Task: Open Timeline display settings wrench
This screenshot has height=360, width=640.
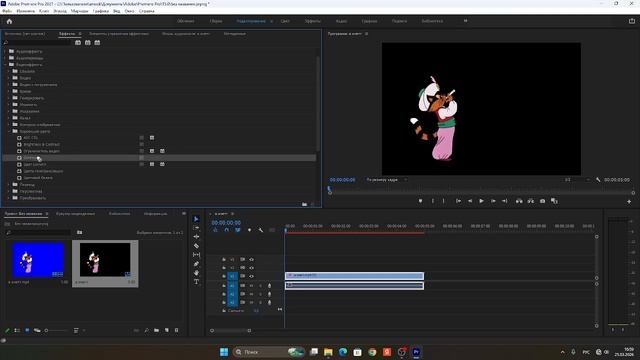Action: coord(260,230)
